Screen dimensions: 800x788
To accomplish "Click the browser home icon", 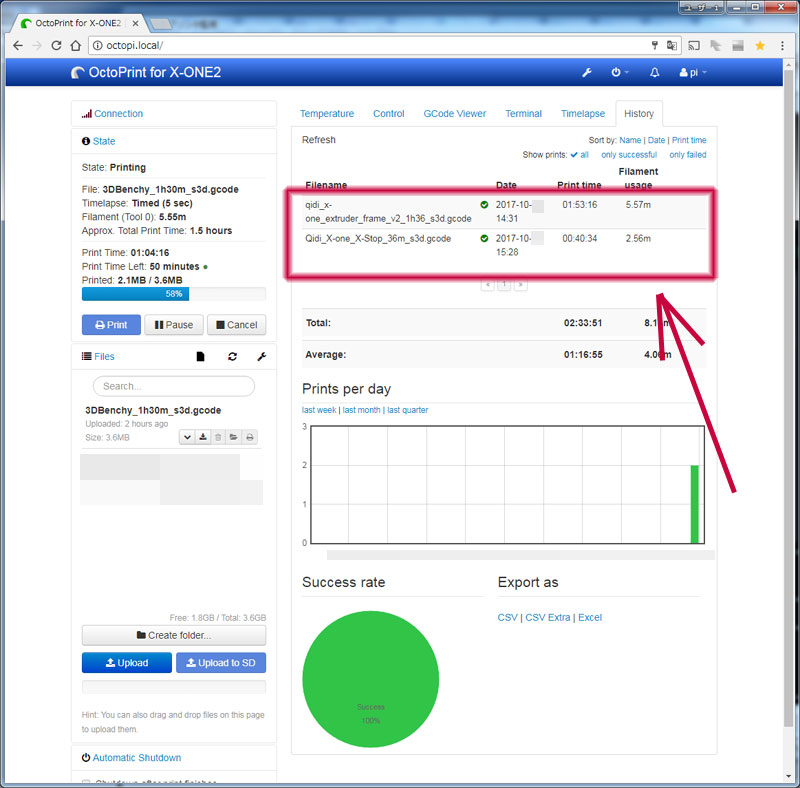I will pyautogui.click(x=76, y=45).
